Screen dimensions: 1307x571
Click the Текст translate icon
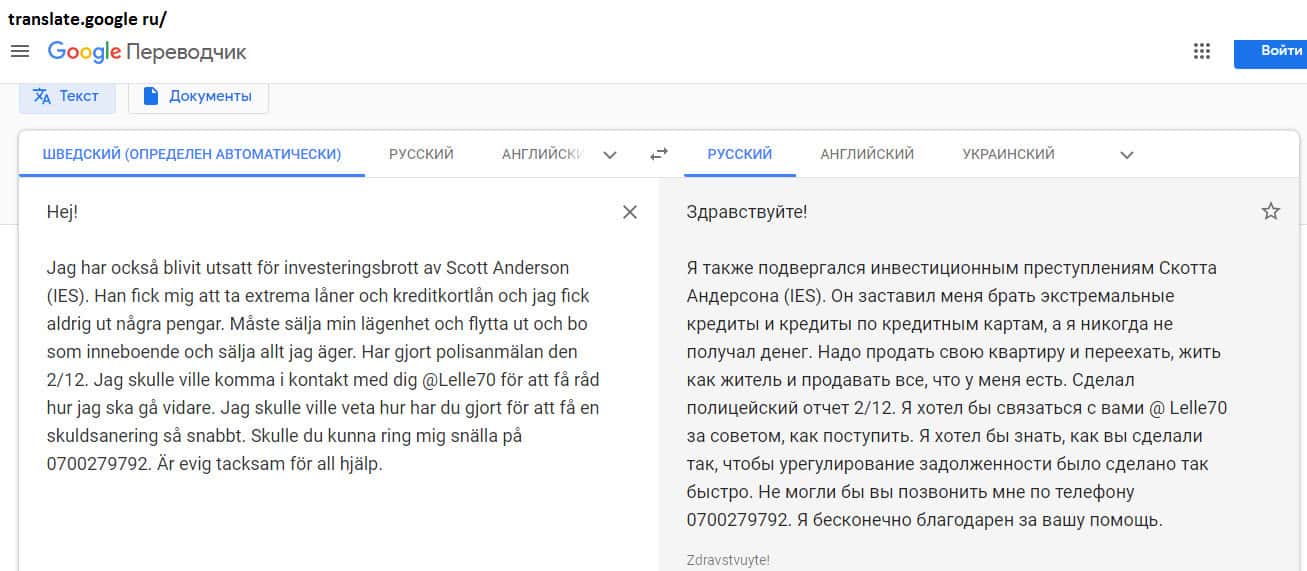pos(42,96)
